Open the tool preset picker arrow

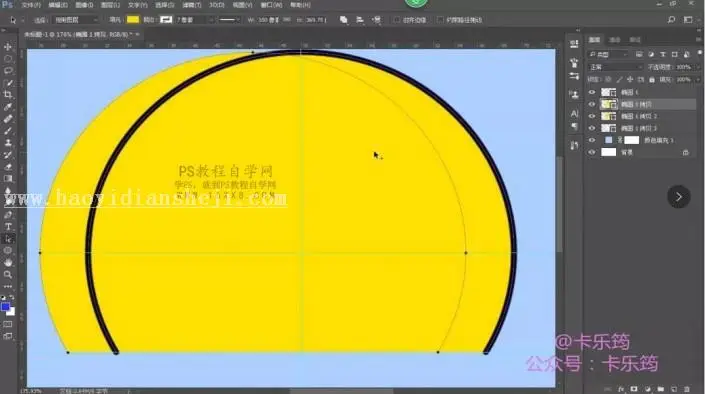[22, 20]
